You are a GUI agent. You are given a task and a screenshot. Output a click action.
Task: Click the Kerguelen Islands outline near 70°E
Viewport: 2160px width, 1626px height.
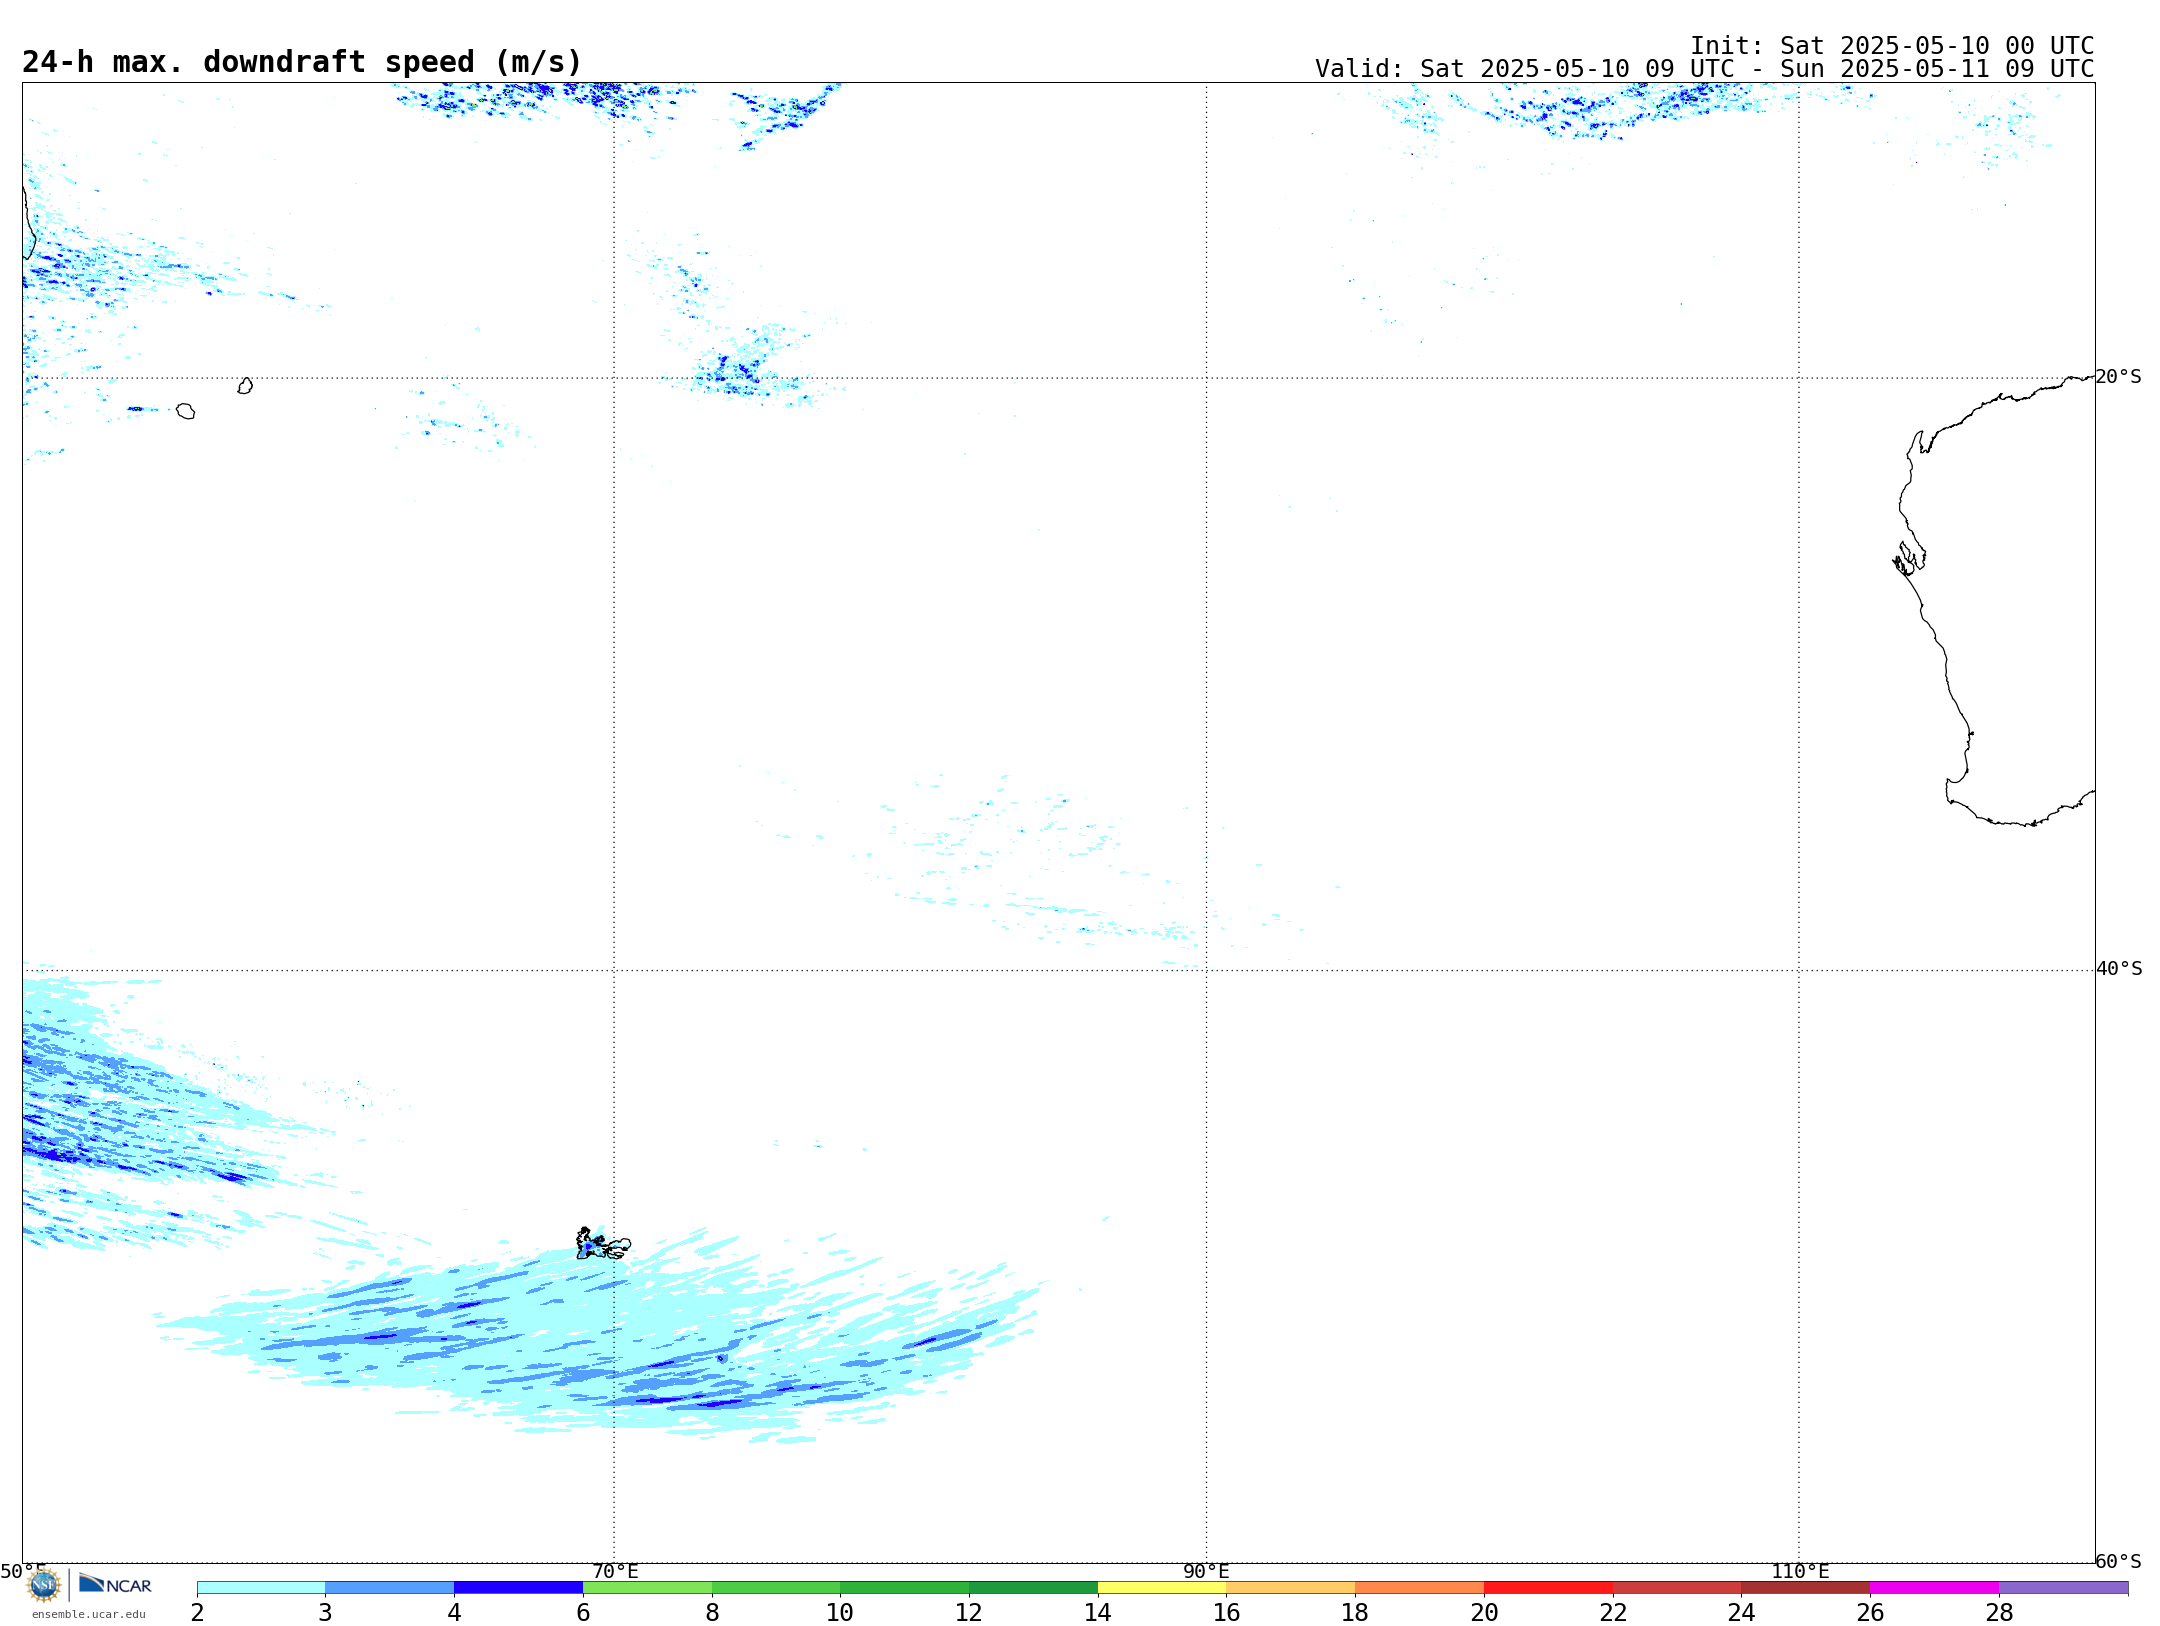point(603,1244)
